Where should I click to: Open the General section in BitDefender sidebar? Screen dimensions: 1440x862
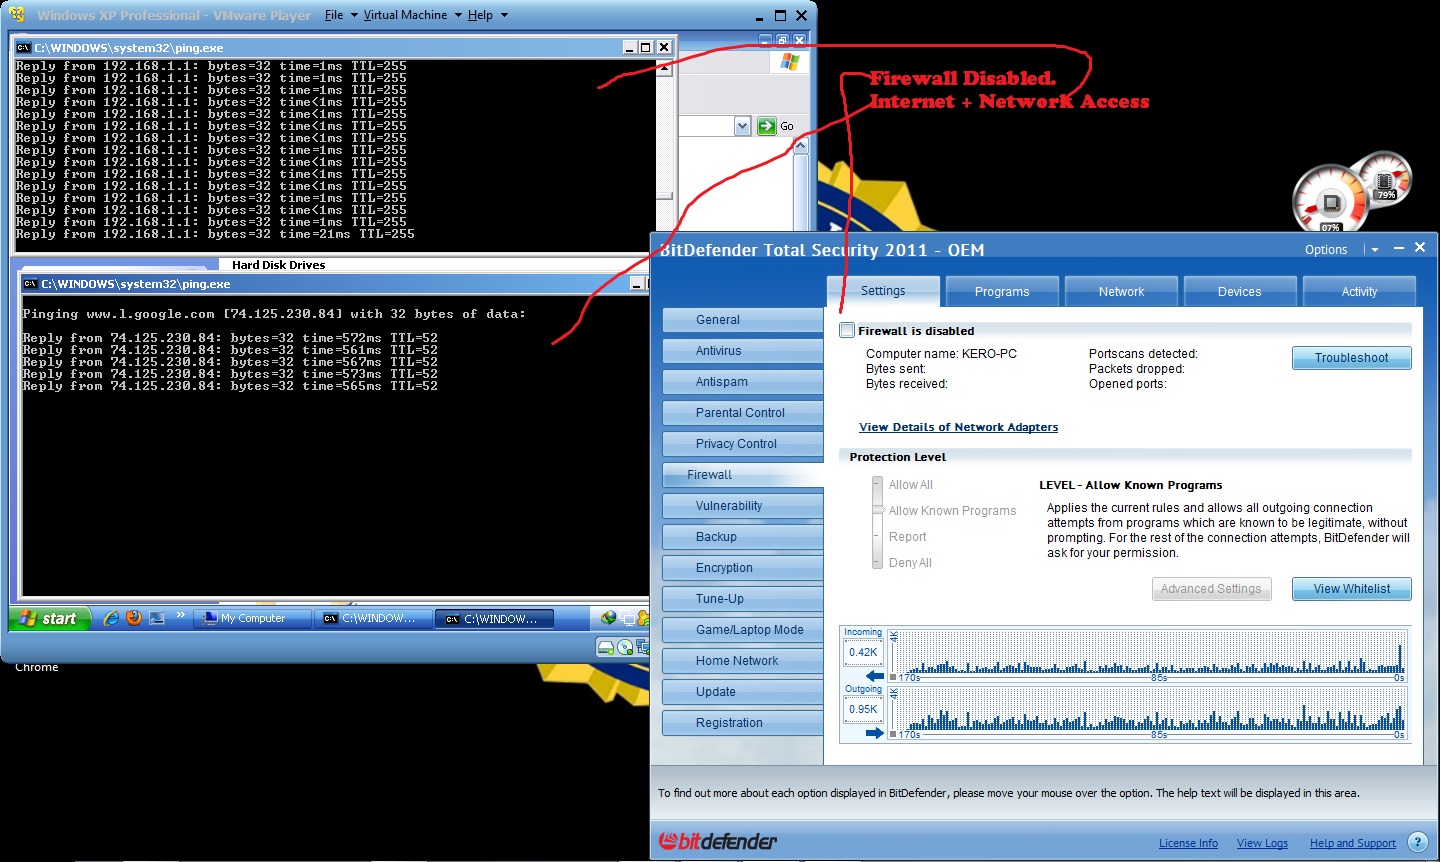click(x=742, y=320)
